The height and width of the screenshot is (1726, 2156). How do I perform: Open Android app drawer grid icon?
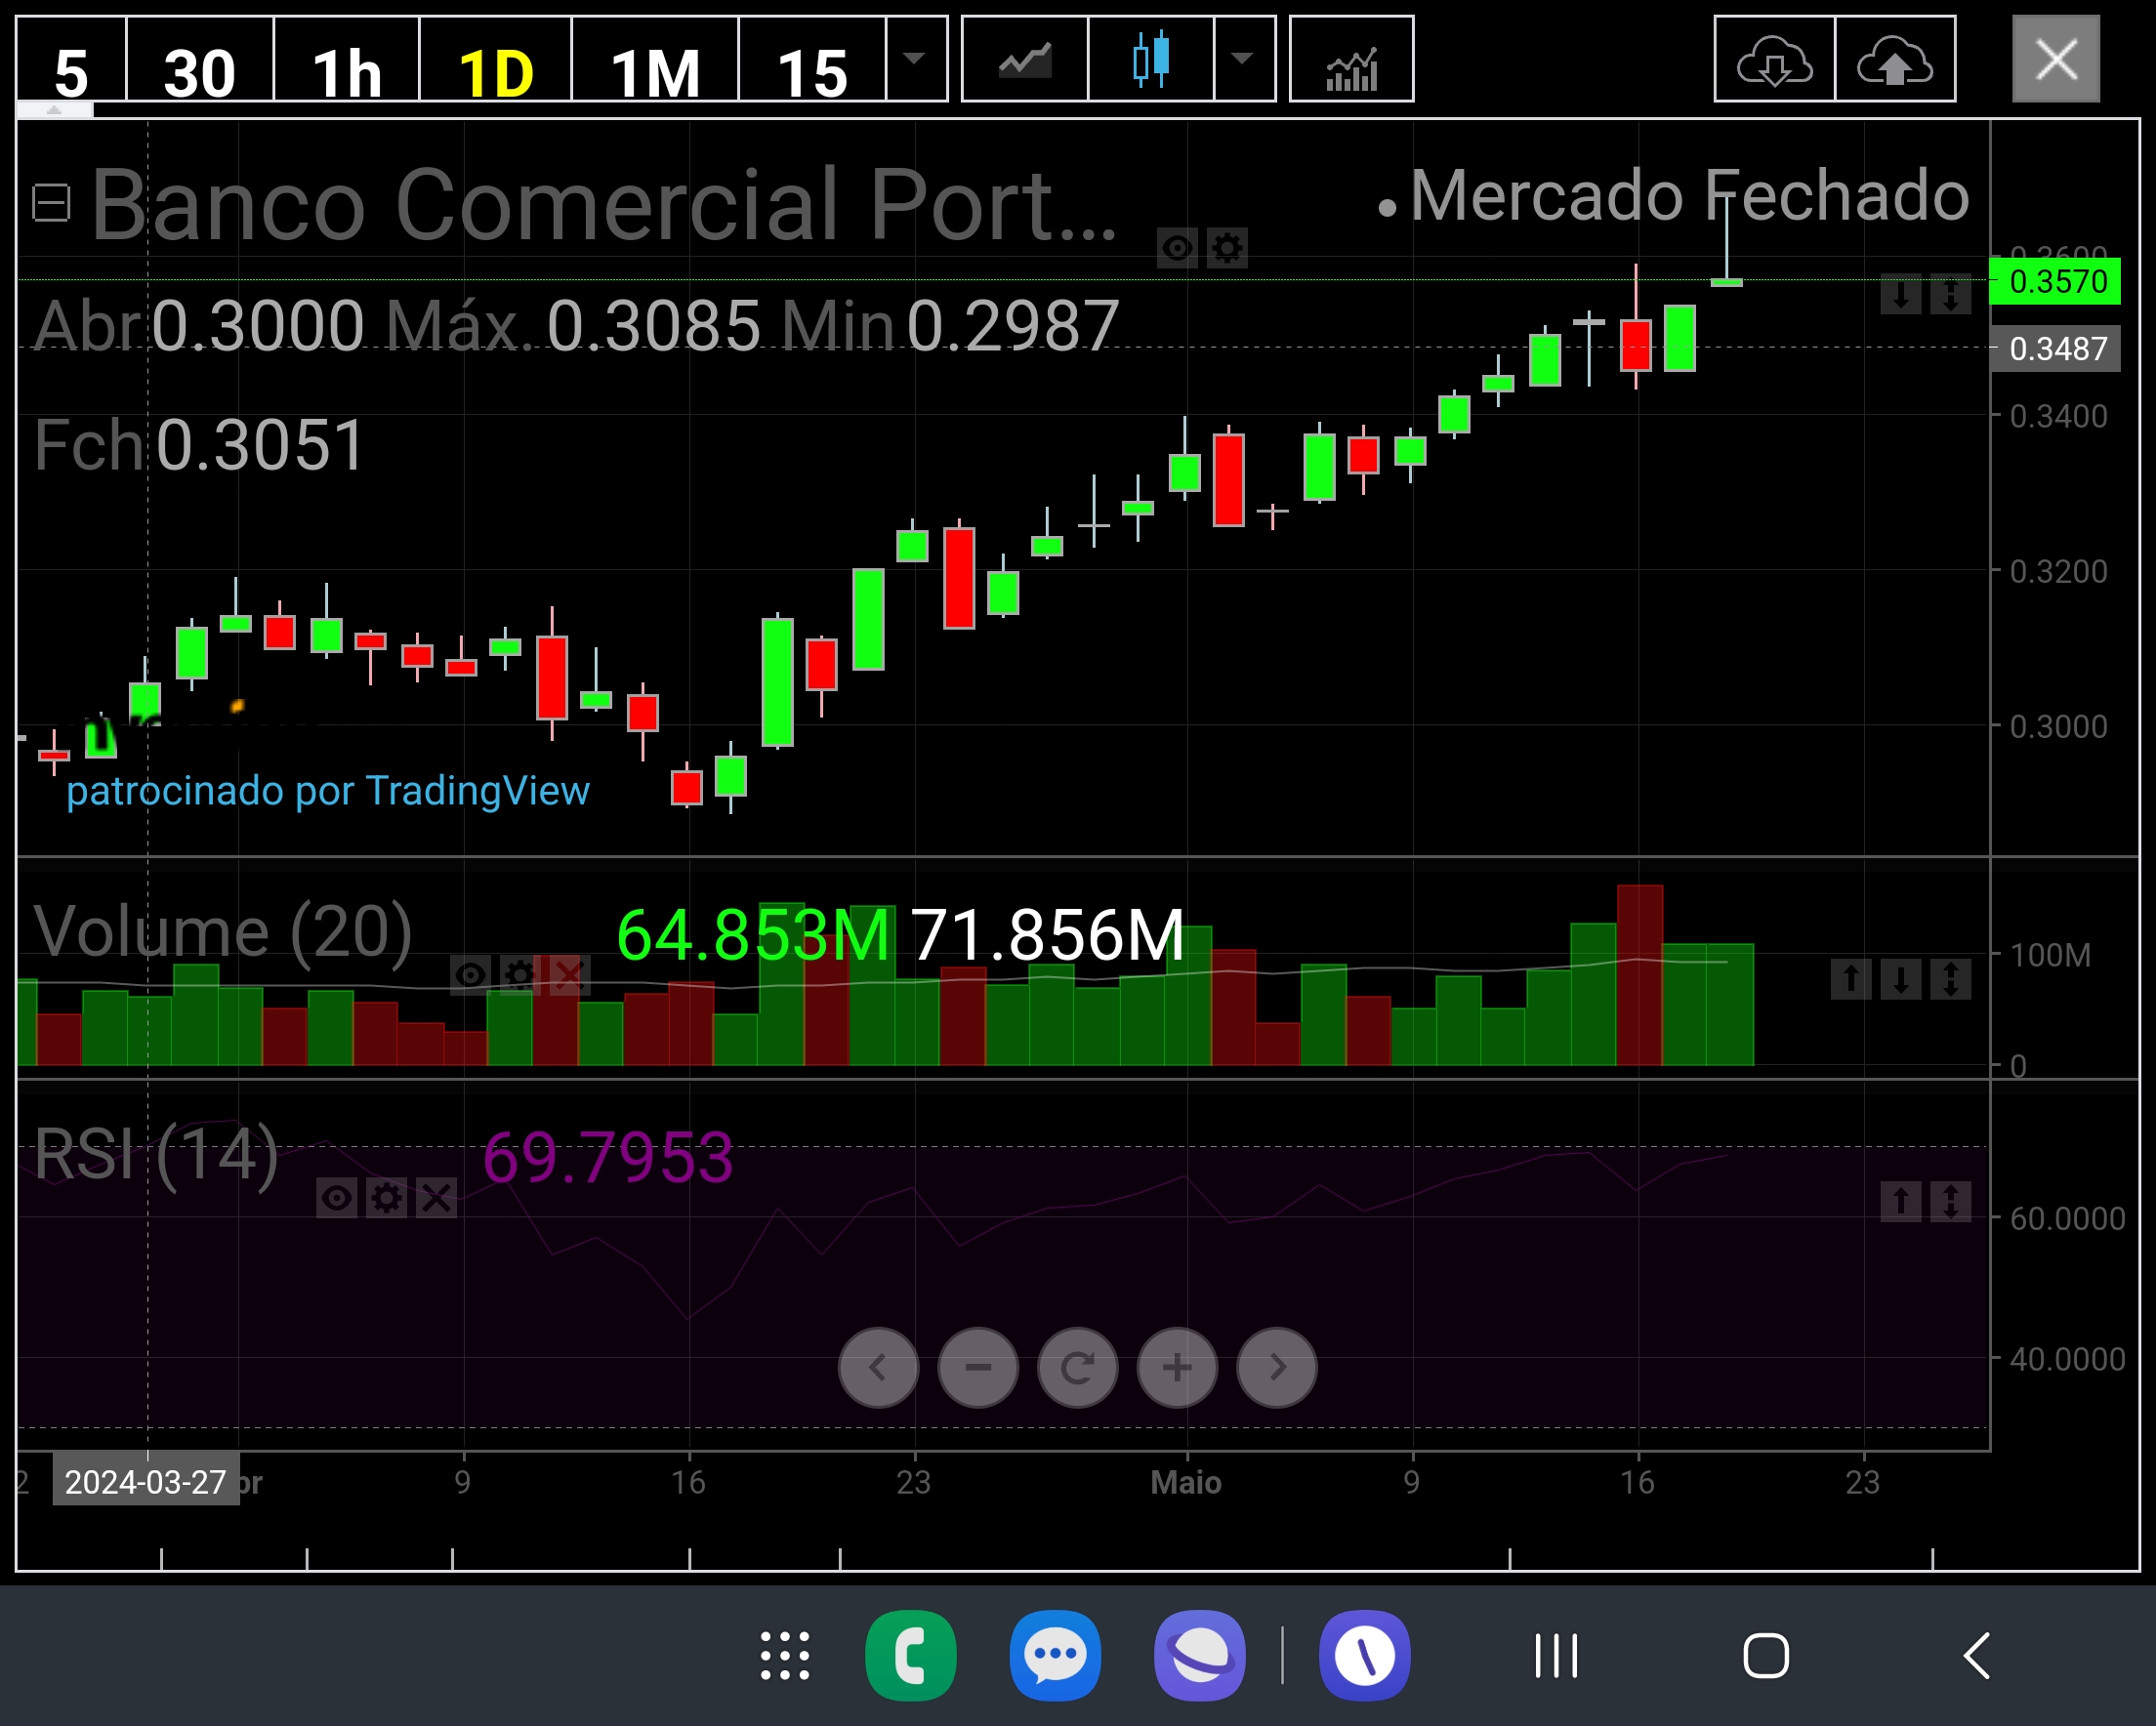coord(785,1655)
